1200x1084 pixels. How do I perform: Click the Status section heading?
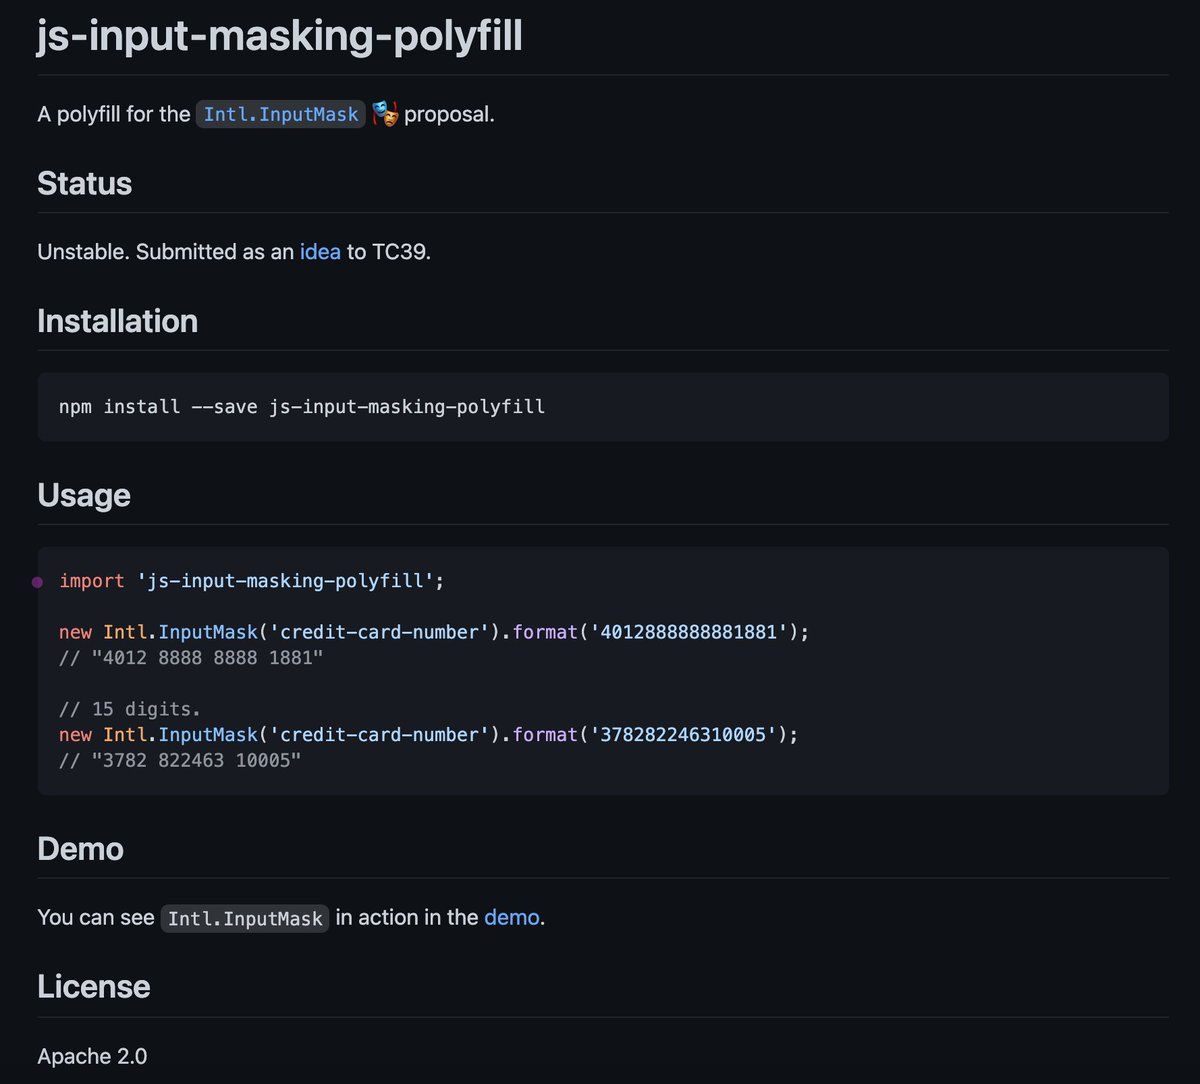[x=85, y=184]
